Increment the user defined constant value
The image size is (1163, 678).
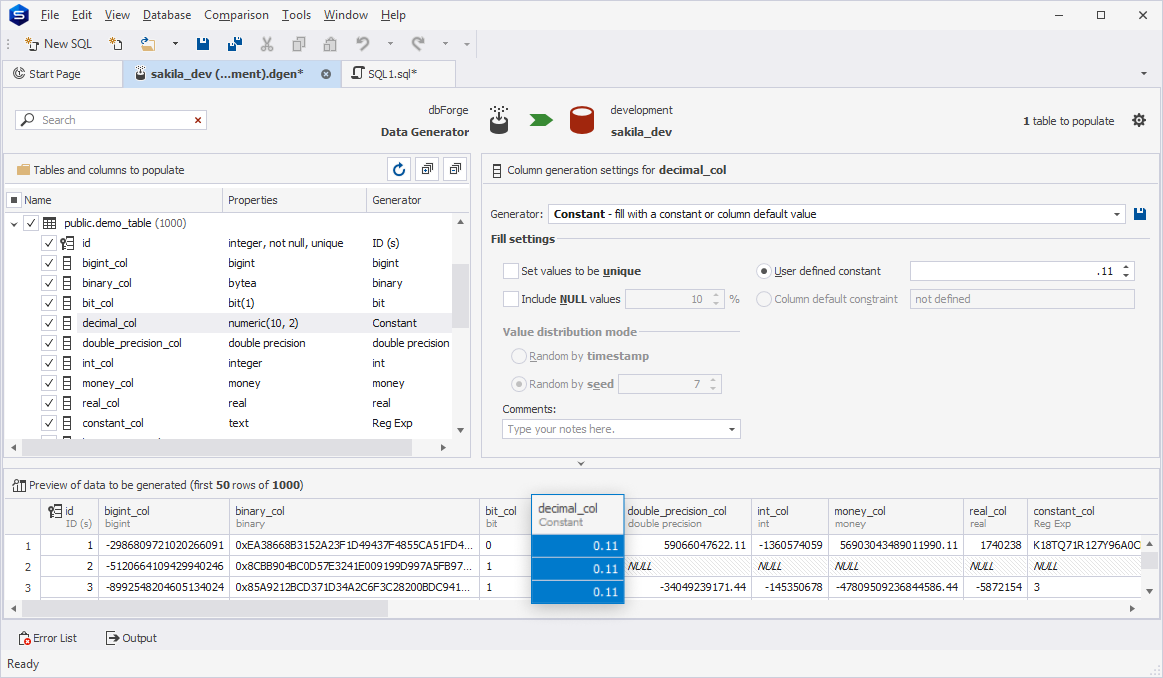(1127, 267)
